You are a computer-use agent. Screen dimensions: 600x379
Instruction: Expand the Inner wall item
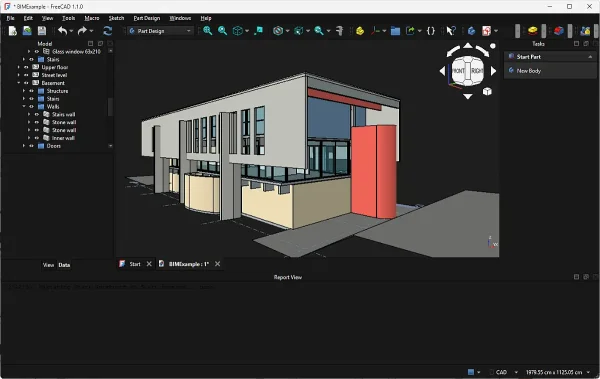click(29, 138)
